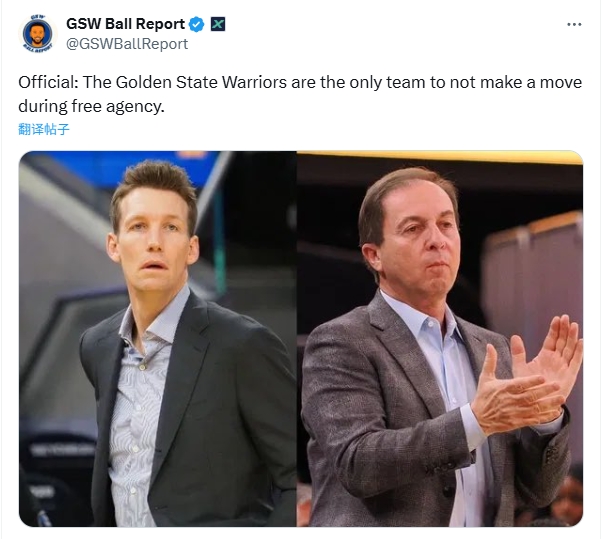This screenshot has width=602, height=539.
Task: Open left photo of man in dark blazer
Action: 157,339
